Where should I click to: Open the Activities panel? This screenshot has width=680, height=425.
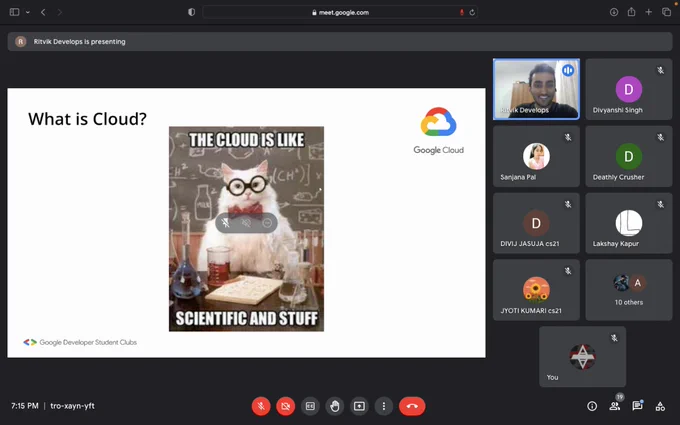660,406
